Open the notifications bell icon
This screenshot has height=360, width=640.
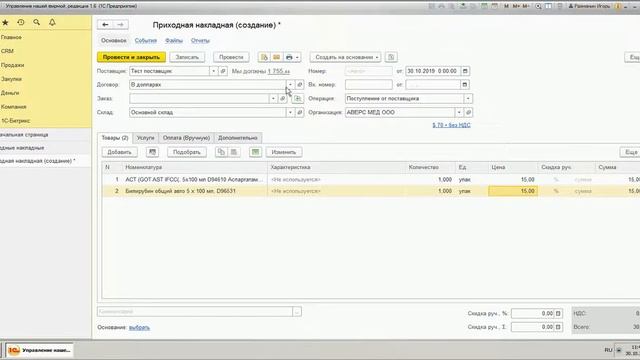point(52,22)
